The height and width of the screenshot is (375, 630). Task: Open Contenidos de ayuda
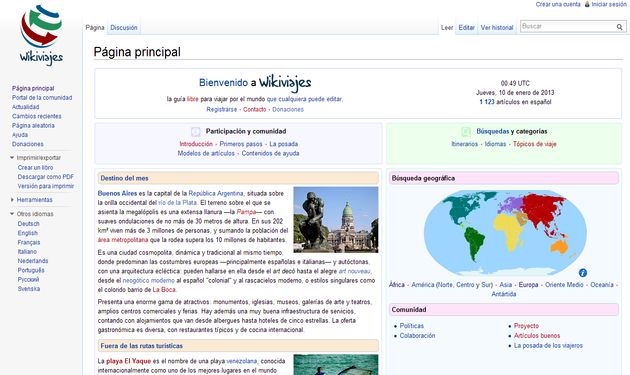(x=270, y=153)
